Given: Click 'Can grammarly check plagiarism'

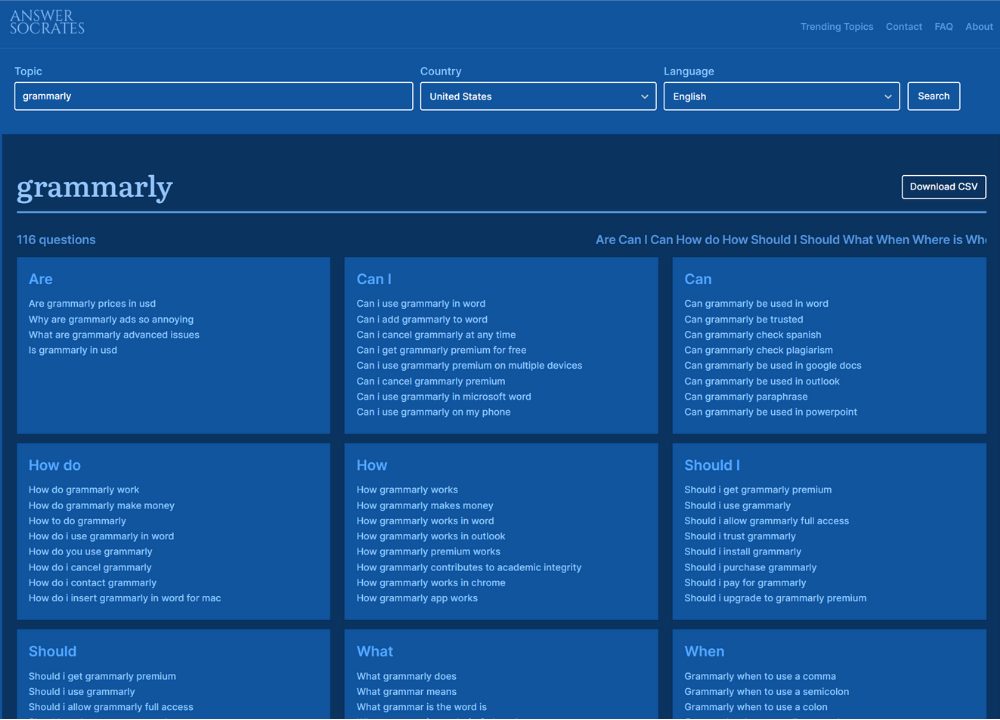Looking at the screenshot, I should click(758, 350).
